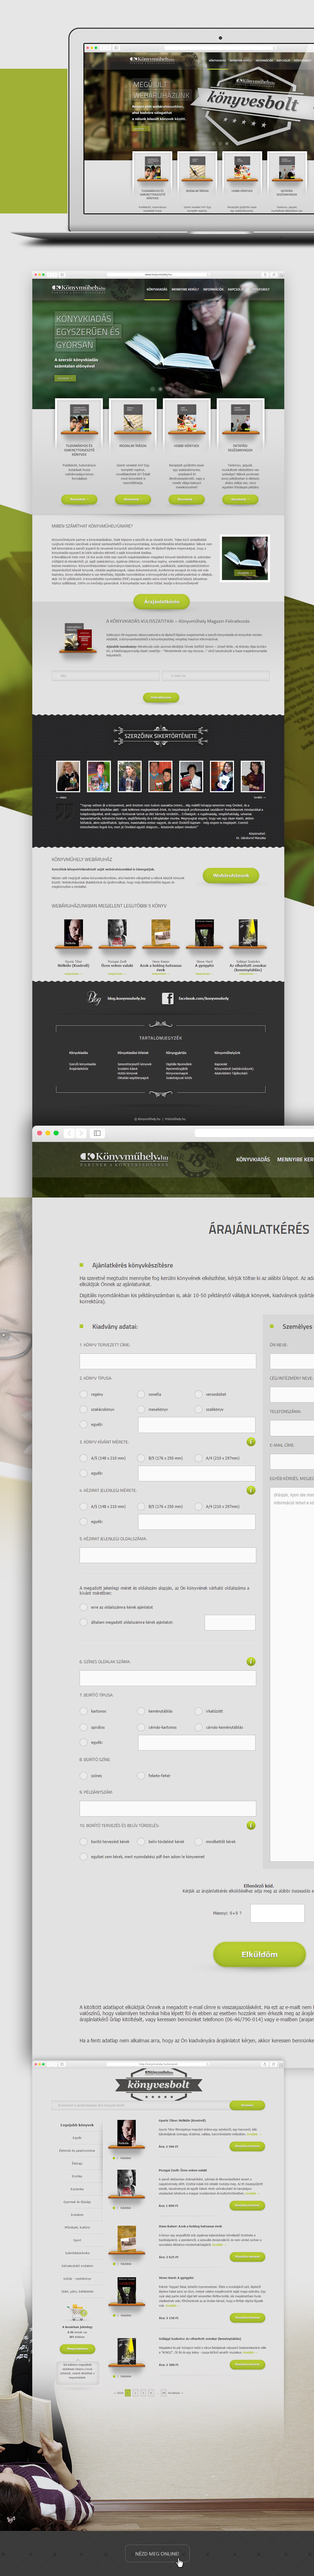
Task: Open KÖNYVKIADÁS menu on the homepage
Action: pos(157,289)
